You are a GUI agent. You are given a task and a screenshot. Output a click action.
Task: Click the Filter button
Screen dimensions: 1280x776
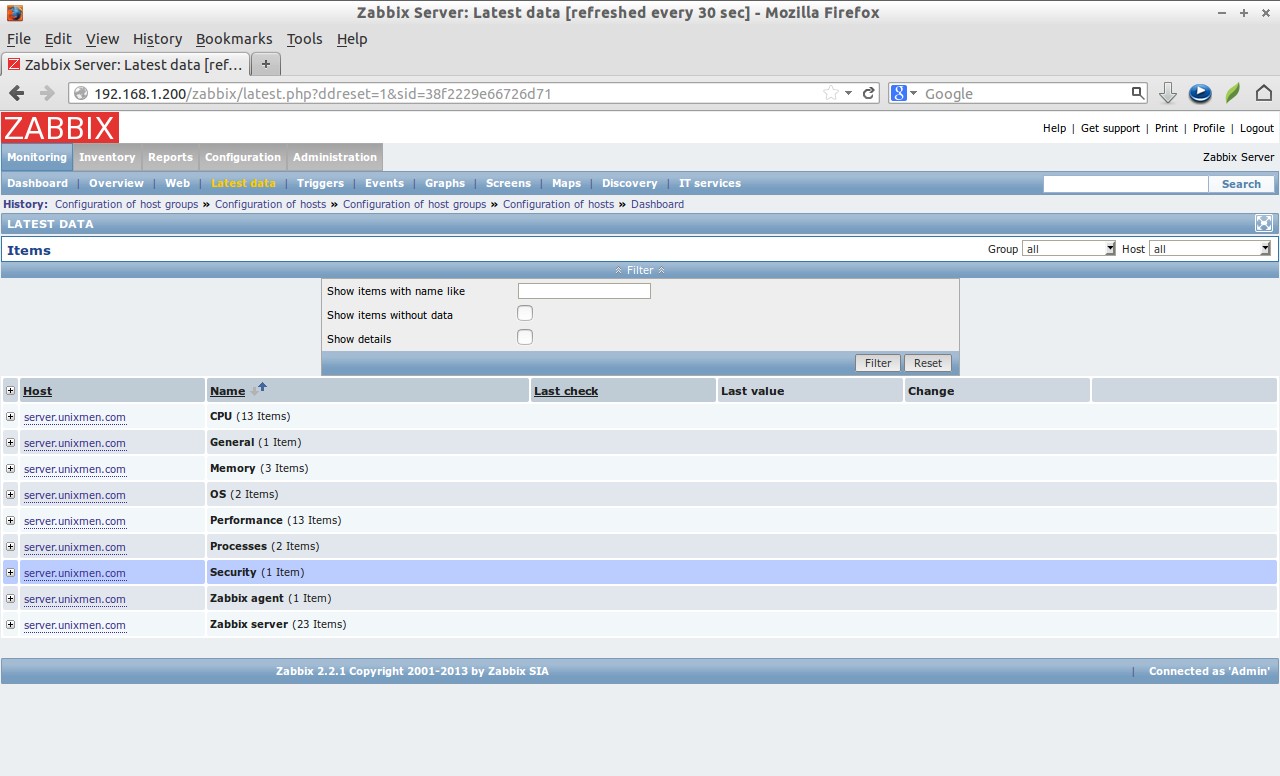878,363
